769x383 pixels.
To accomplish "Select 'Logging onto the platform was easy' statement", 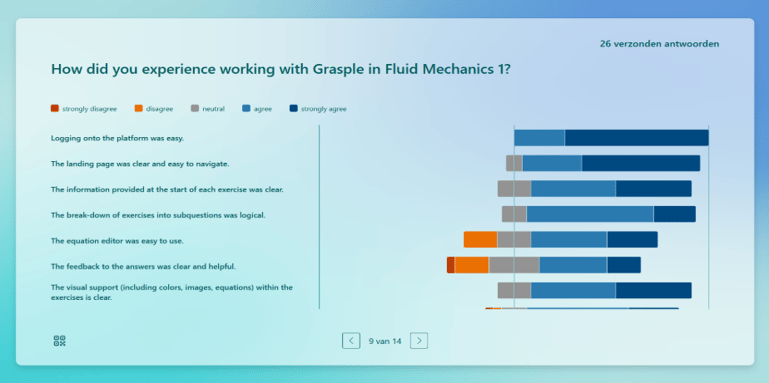I will pos(117,138).
